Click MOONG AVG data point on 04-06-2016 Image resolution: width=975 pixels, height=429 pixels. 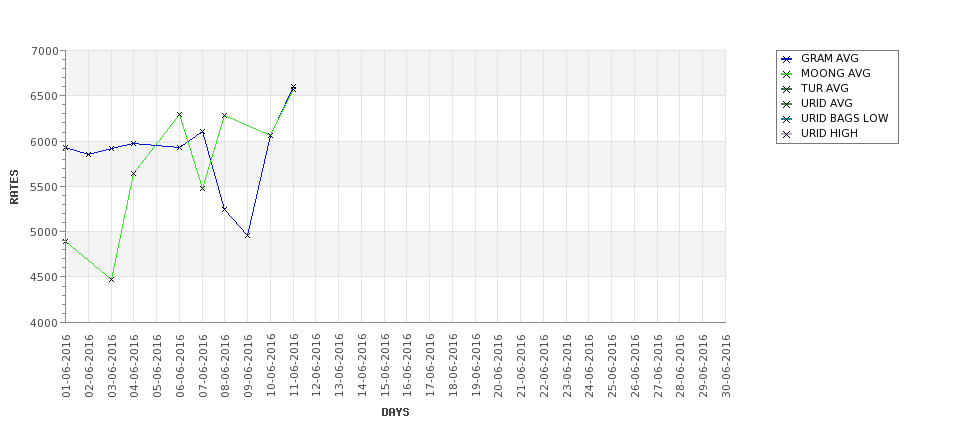[x=134, y=173]
